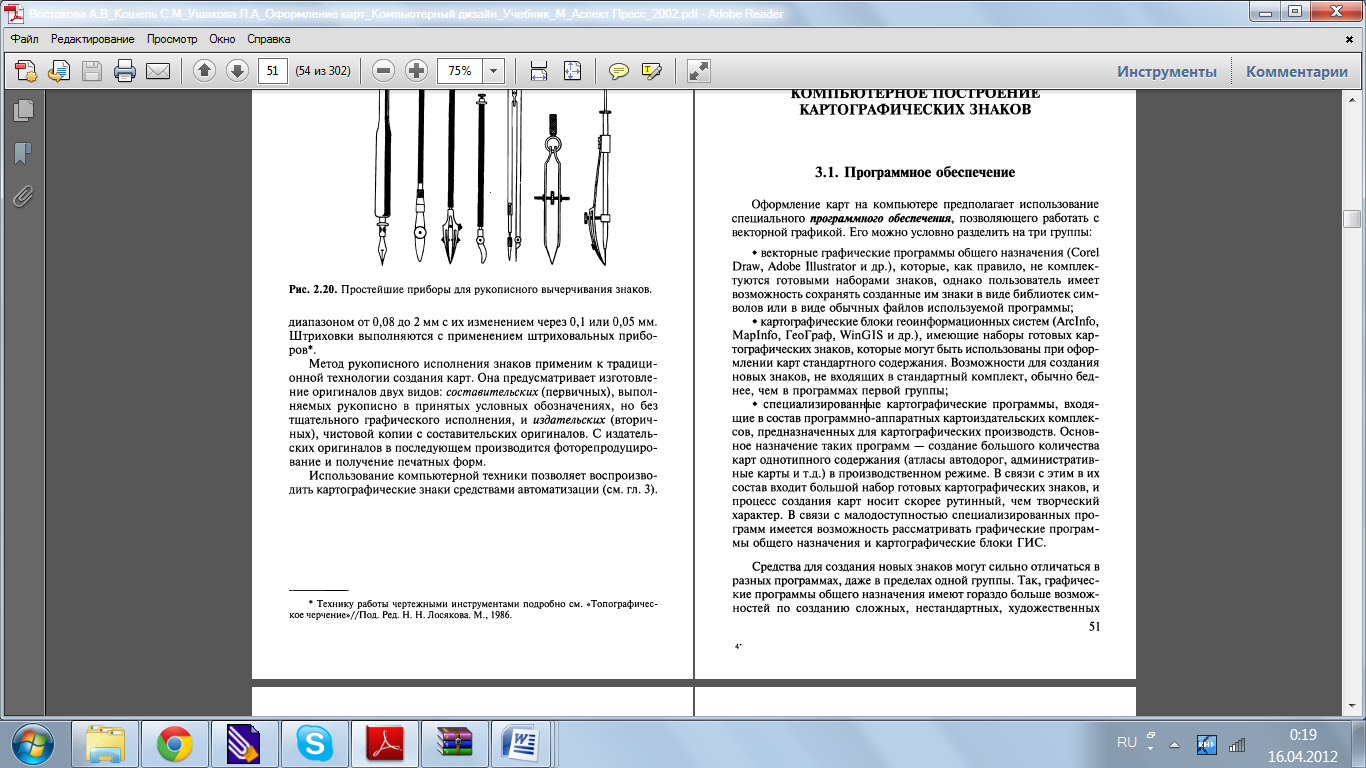The width and height of the screenshot is (1366, 768).
Task: Open the zoom percentage dropdown arrow
Action: (x=494, y=71)
